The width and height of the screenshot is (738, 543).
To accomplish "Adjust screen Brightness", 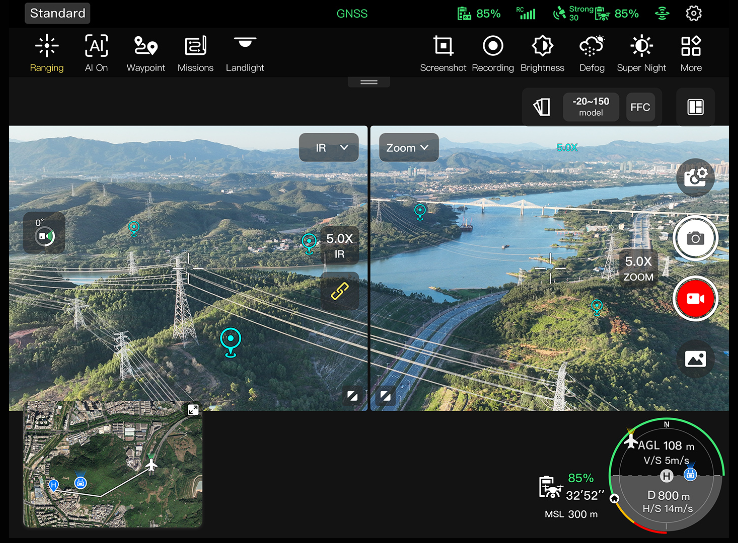I will 542,53.
